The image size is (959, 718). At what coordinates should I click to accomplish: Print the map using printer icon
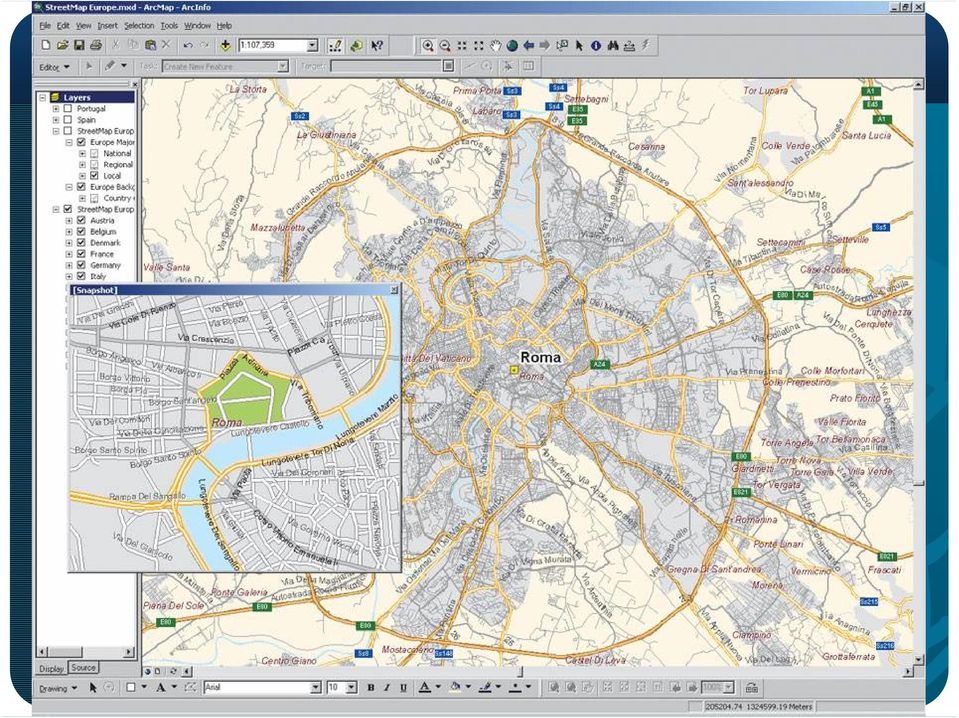pyautogui.click(x=96, y=45)
